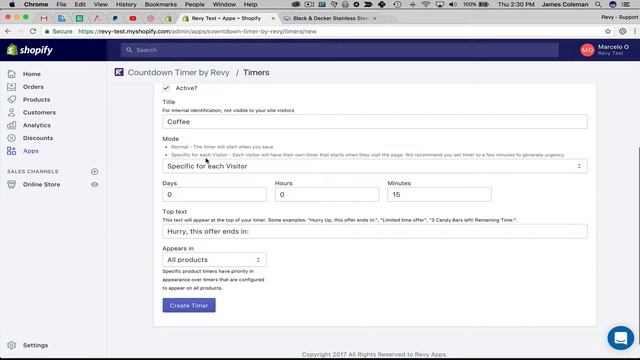
Task: Open Orders in the sidebar
Action: 33,87
